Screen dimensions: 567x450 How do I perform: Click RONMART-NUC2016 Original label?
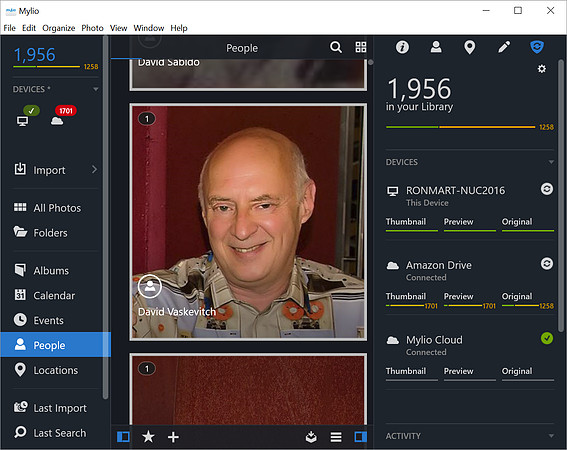click(517, 221)
